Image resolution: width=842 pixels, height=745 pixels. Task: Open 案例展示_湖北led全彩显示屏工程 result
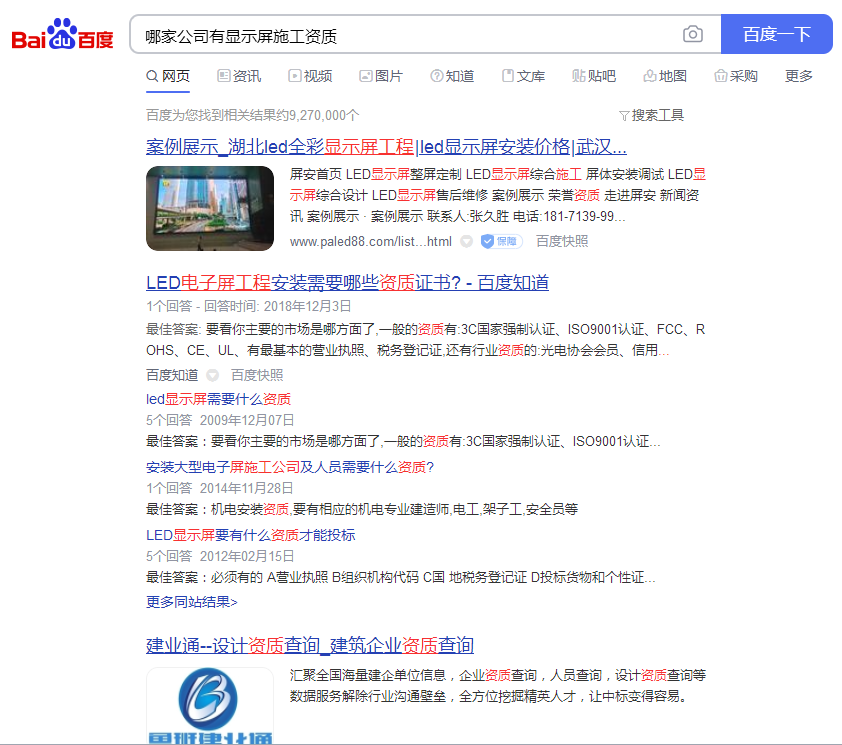(x=386, y=147)
